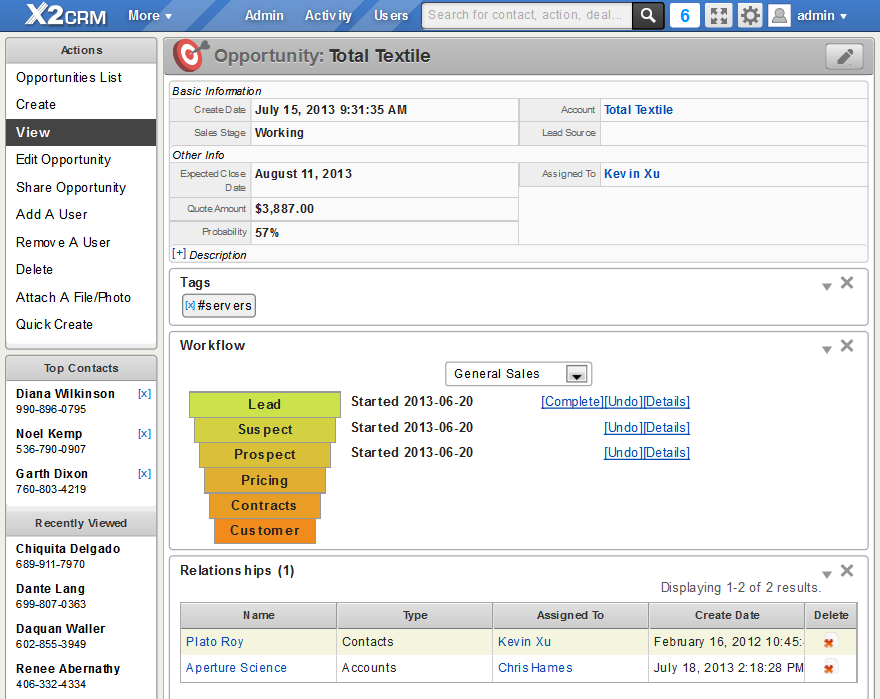
Task: Delete the Plato Roy relationship
Action: [x=829, y=642]
